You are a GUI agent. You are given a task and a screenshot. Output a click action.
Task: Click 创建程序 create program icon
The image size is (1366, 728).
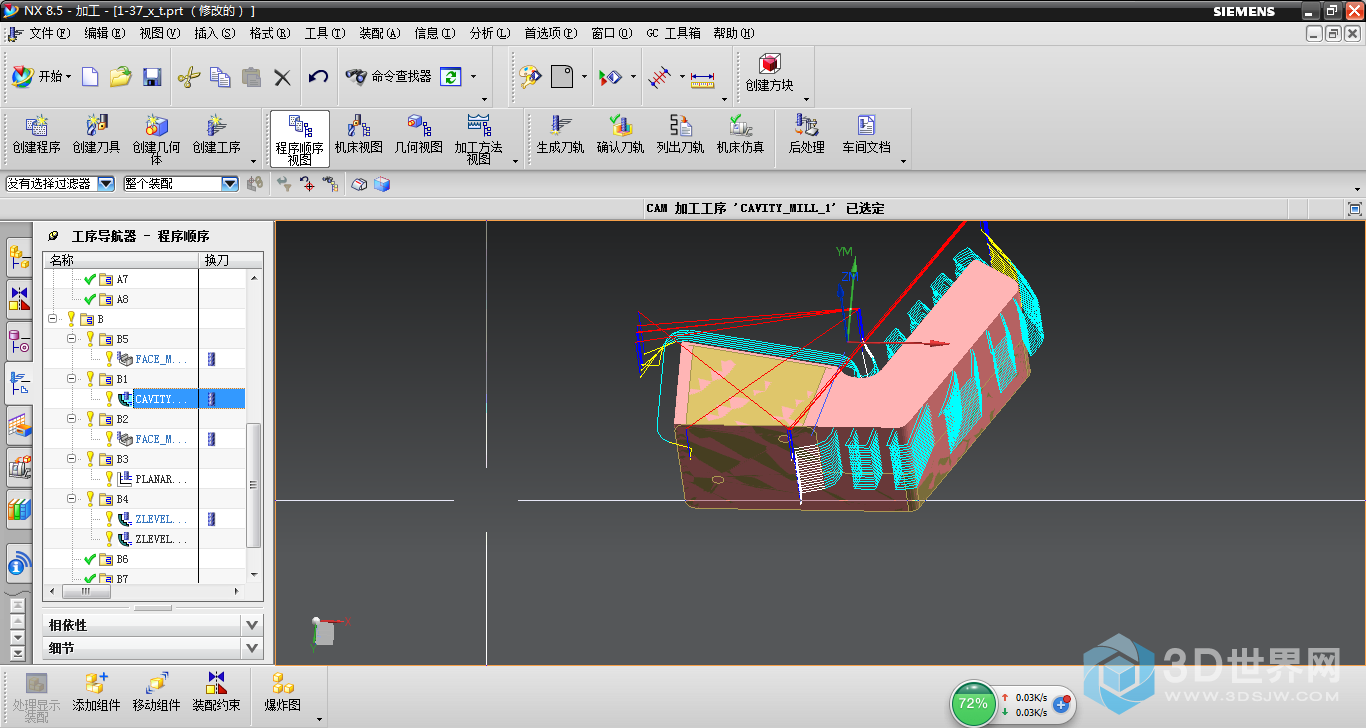pyautogui.click(x=37, y=134)
